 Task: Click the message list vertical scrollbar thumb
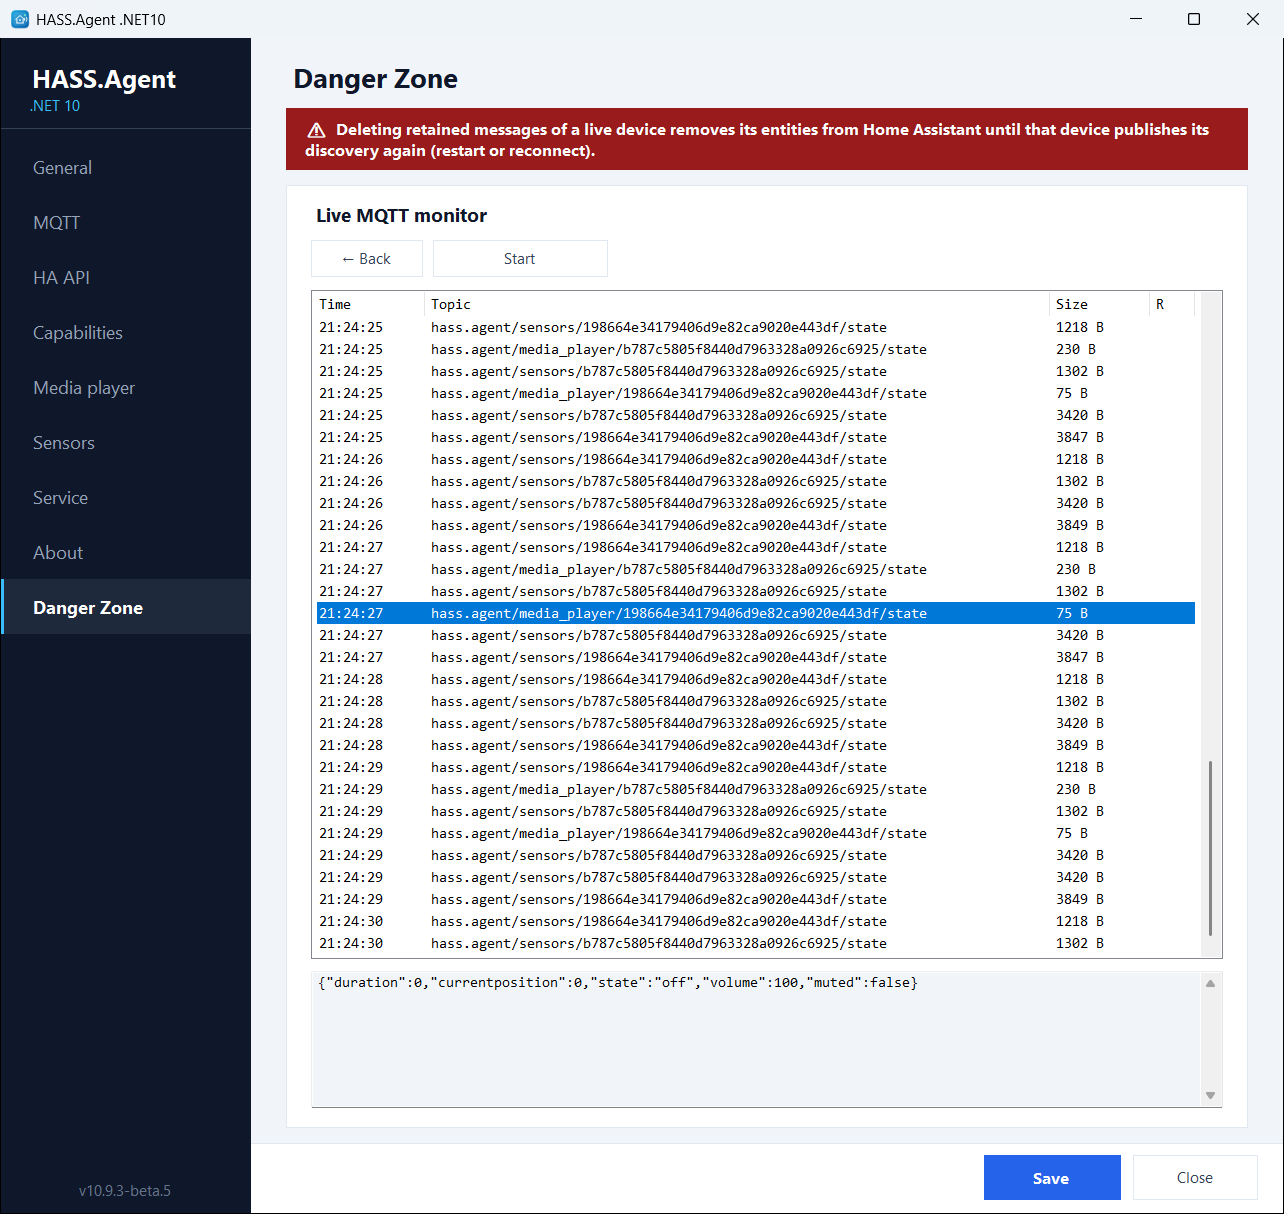pos(1210,848)
